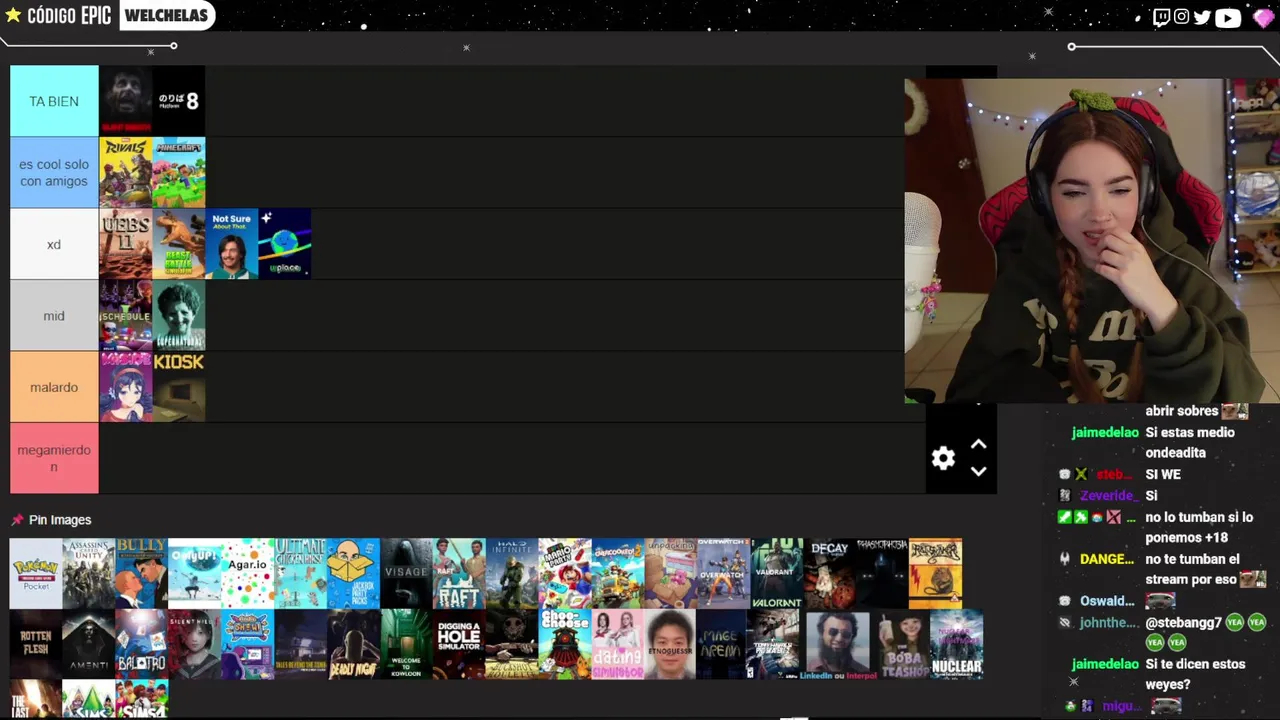Pick the Digging a Hole Simulator thumbnail
The image size is (1280, 720).
(x=459, y=645)
